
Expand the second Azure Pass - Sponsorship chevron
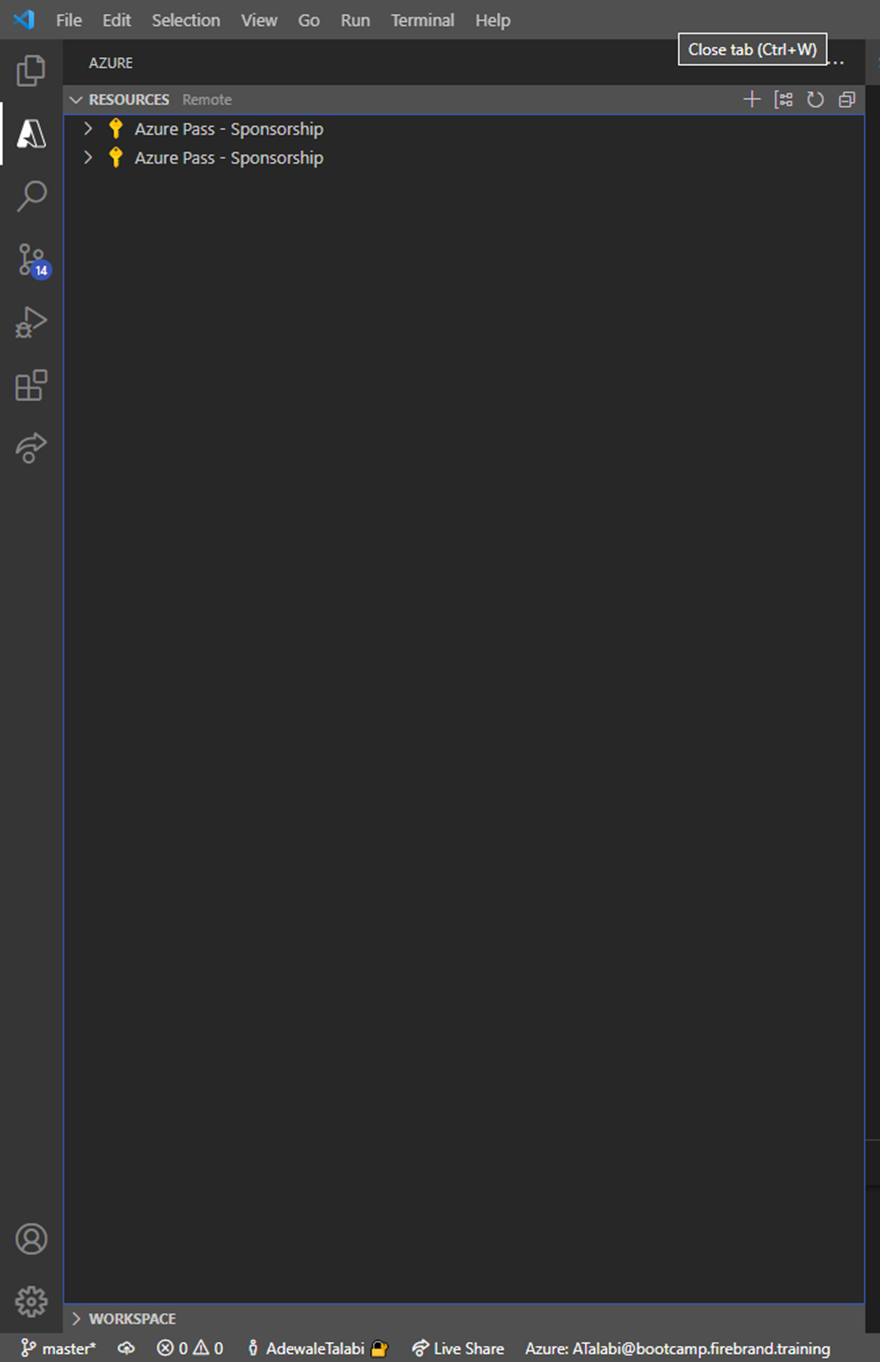88,158
